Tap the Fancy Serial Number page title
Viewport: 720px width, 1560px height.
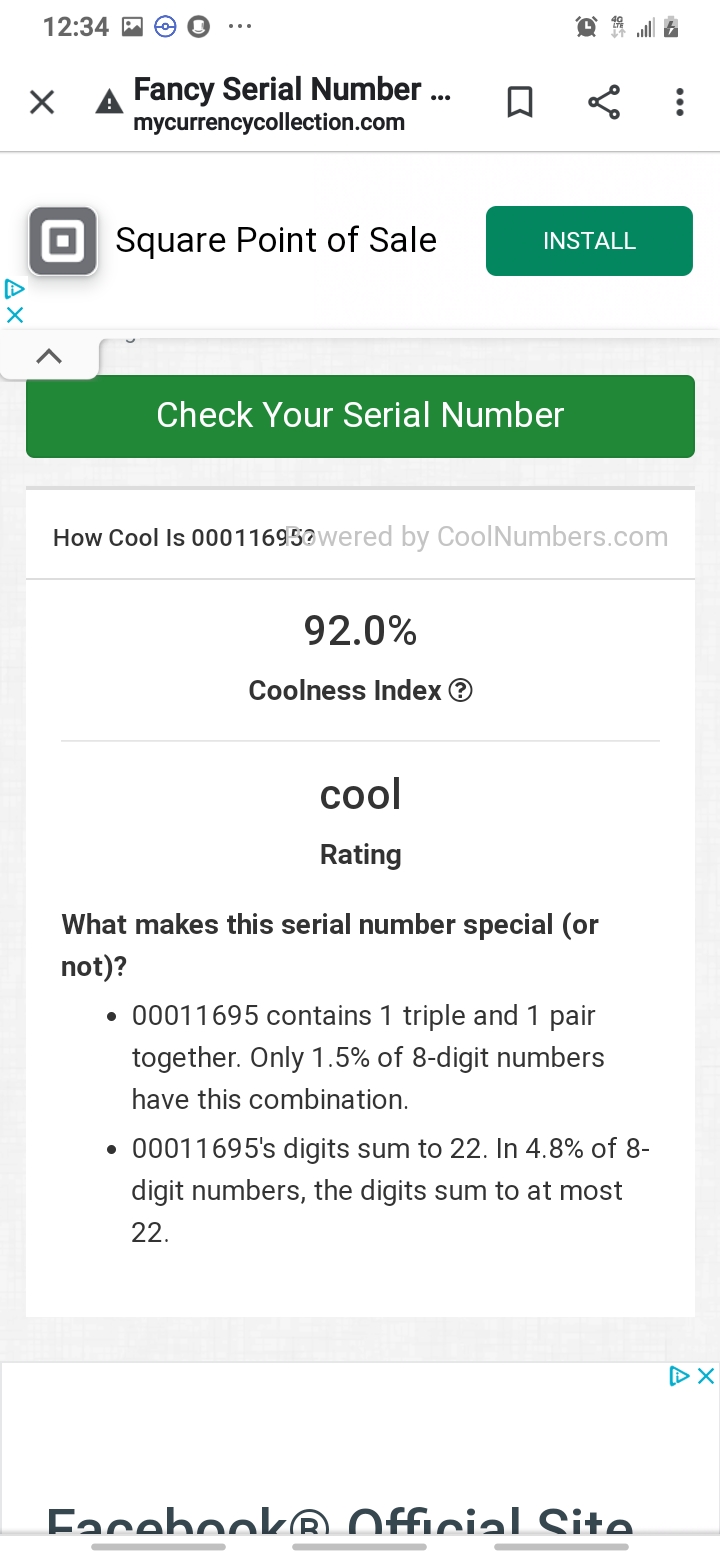click(x=291, y=89)
